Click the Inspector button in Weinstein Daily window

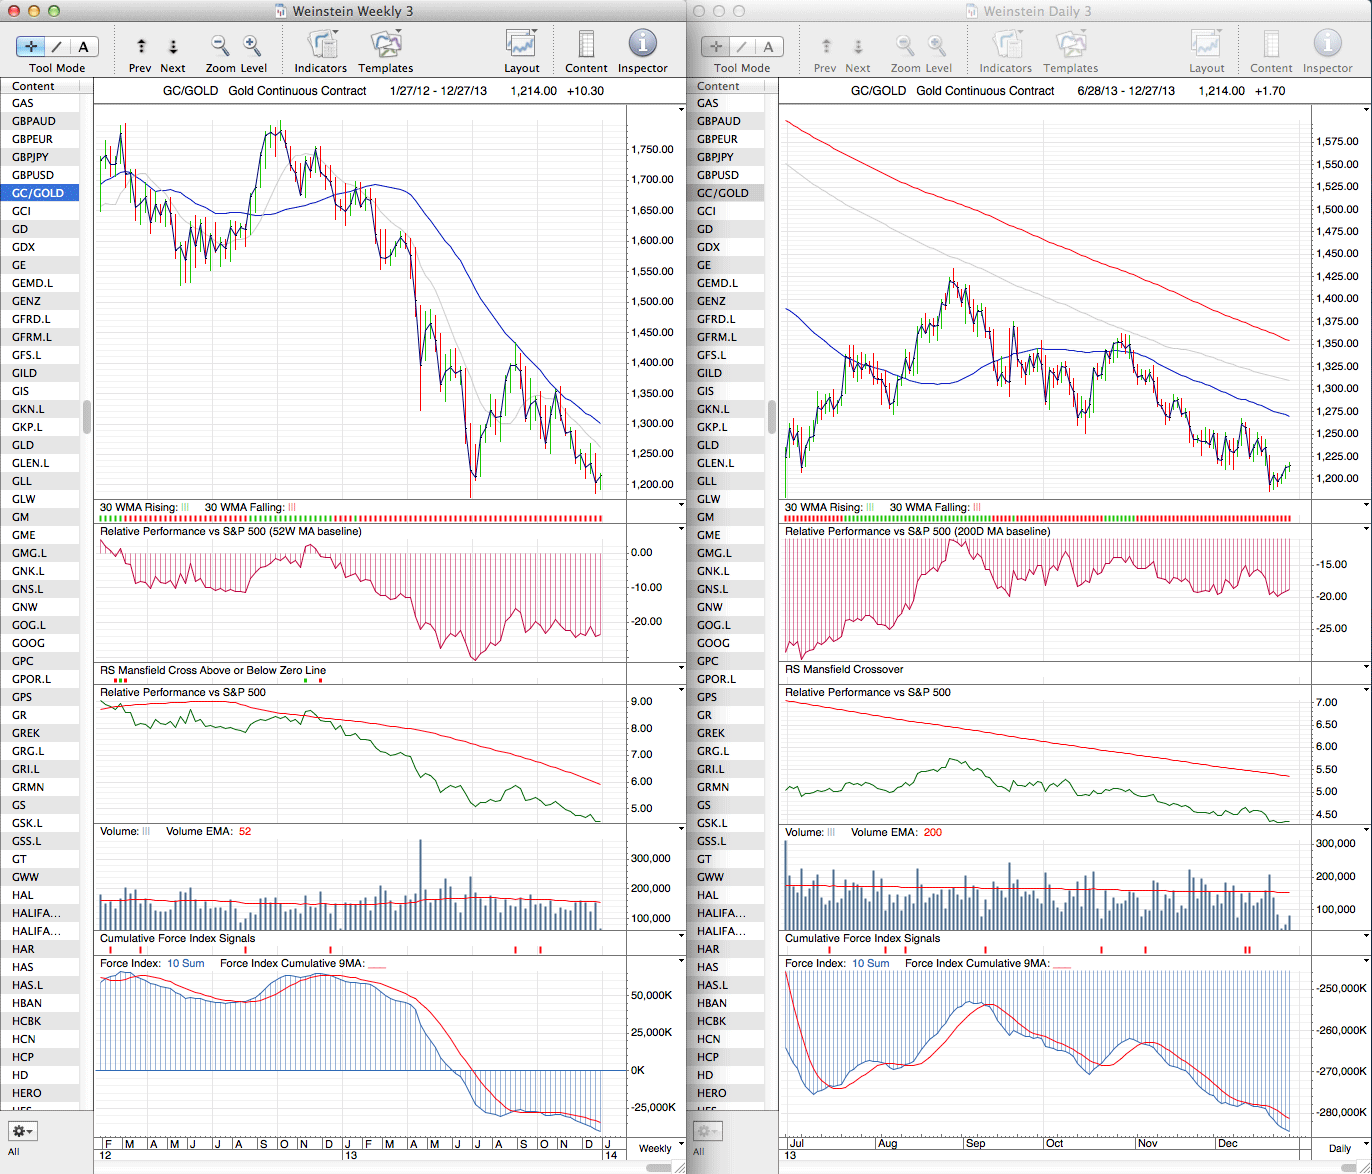[1327, 45]
